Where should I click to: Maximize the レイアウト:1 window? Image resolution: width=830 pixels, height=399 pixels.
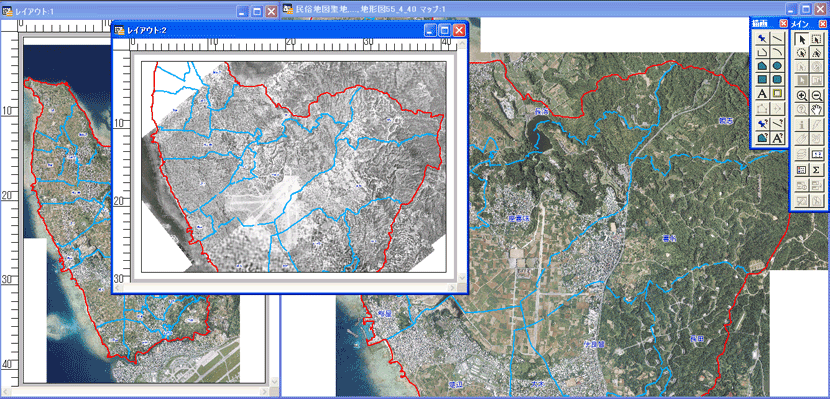coord(257,11)
